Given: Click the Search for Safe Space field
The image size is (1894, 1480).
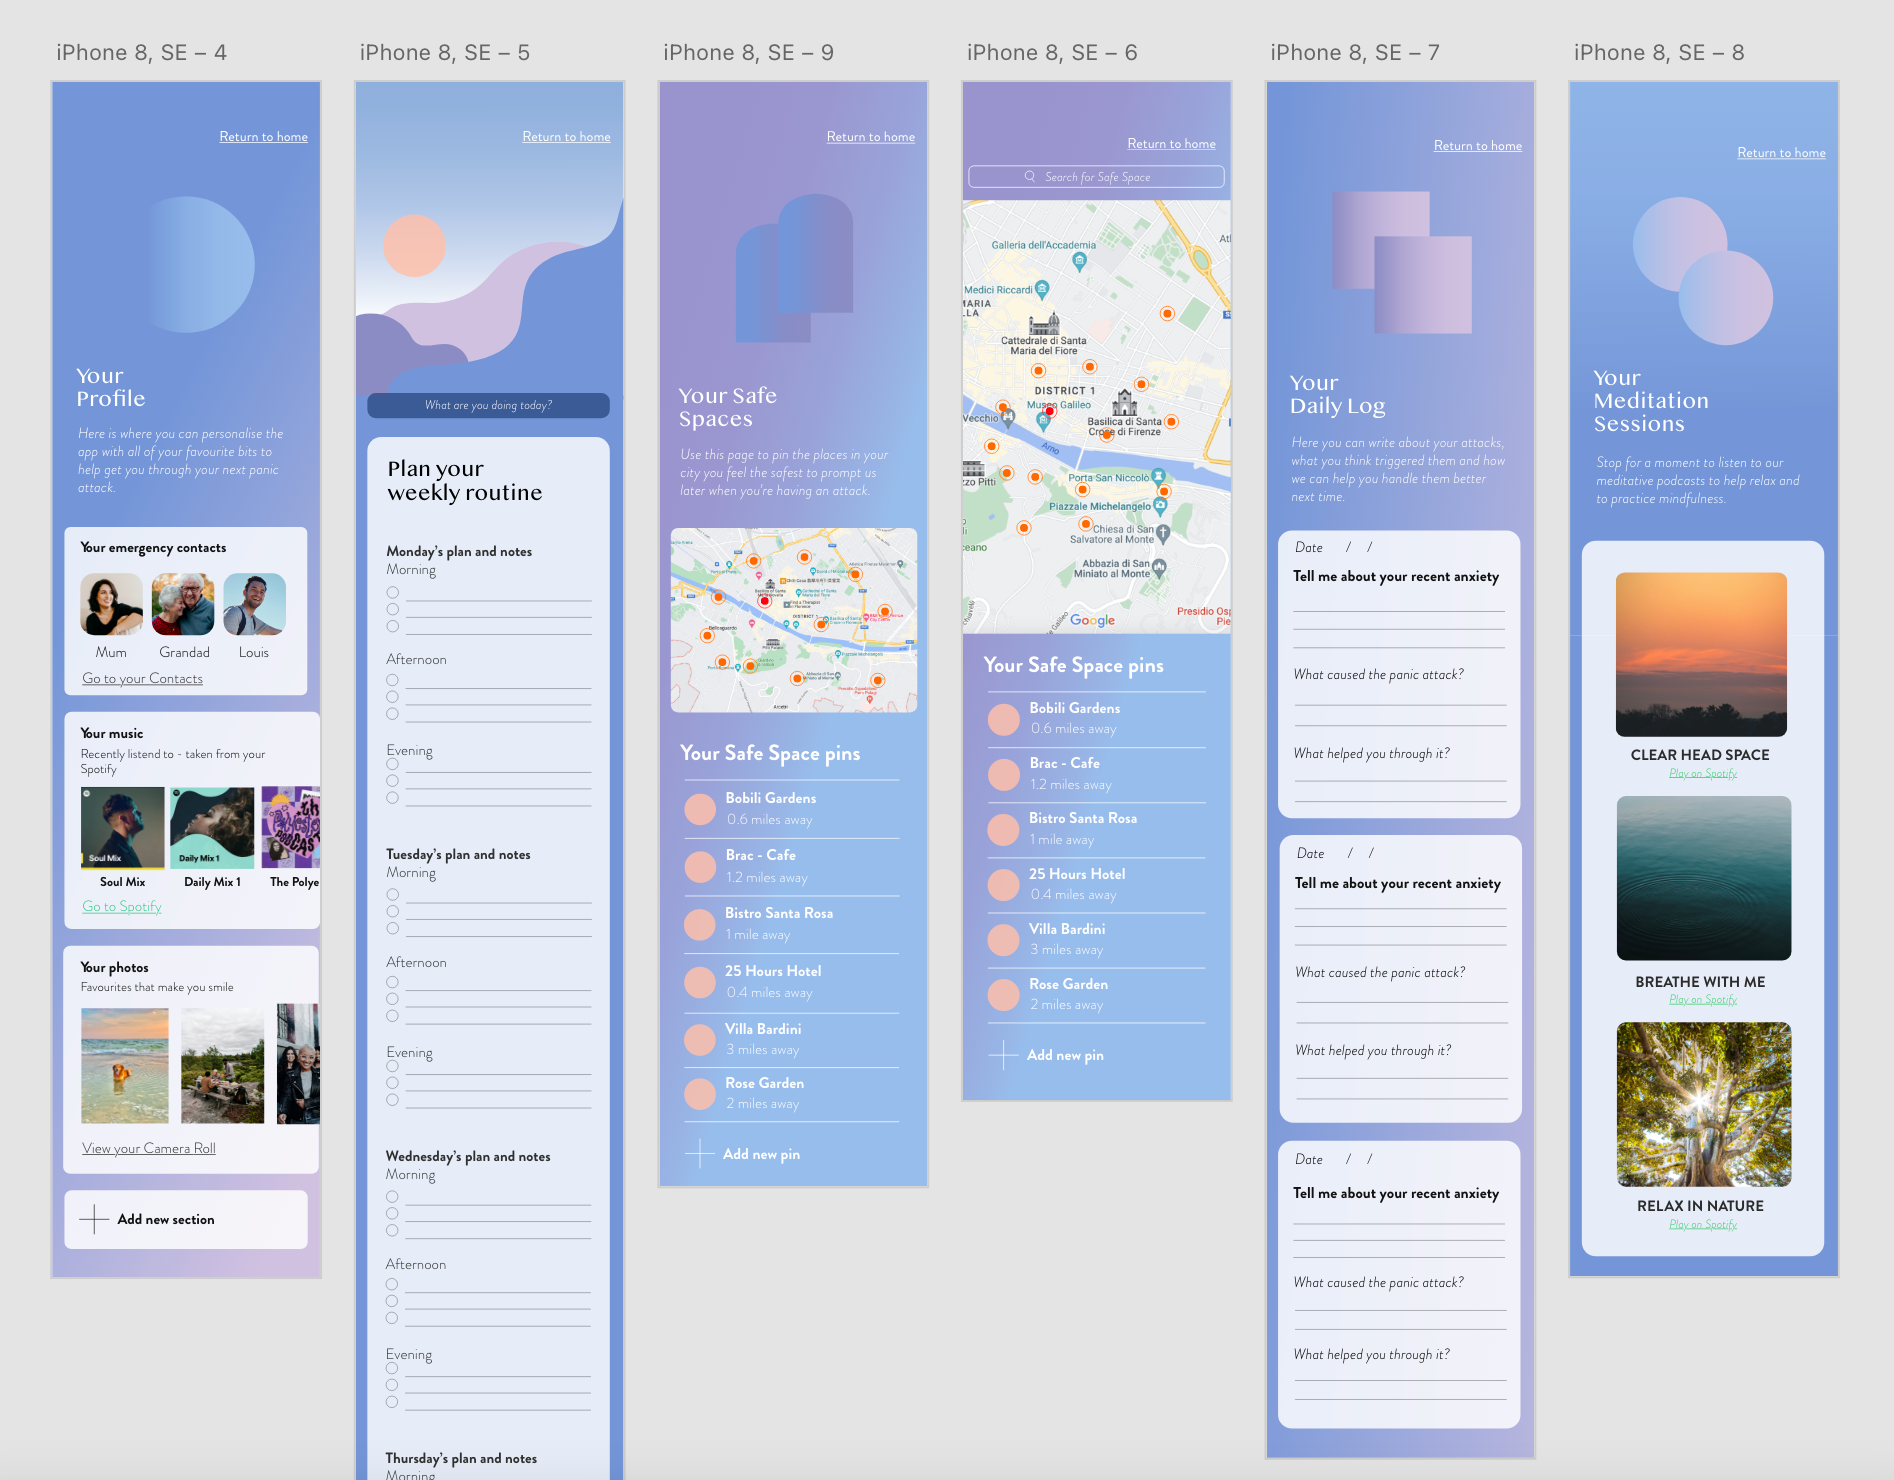Looking at the screenshot, I should [x=1096, y=177].
